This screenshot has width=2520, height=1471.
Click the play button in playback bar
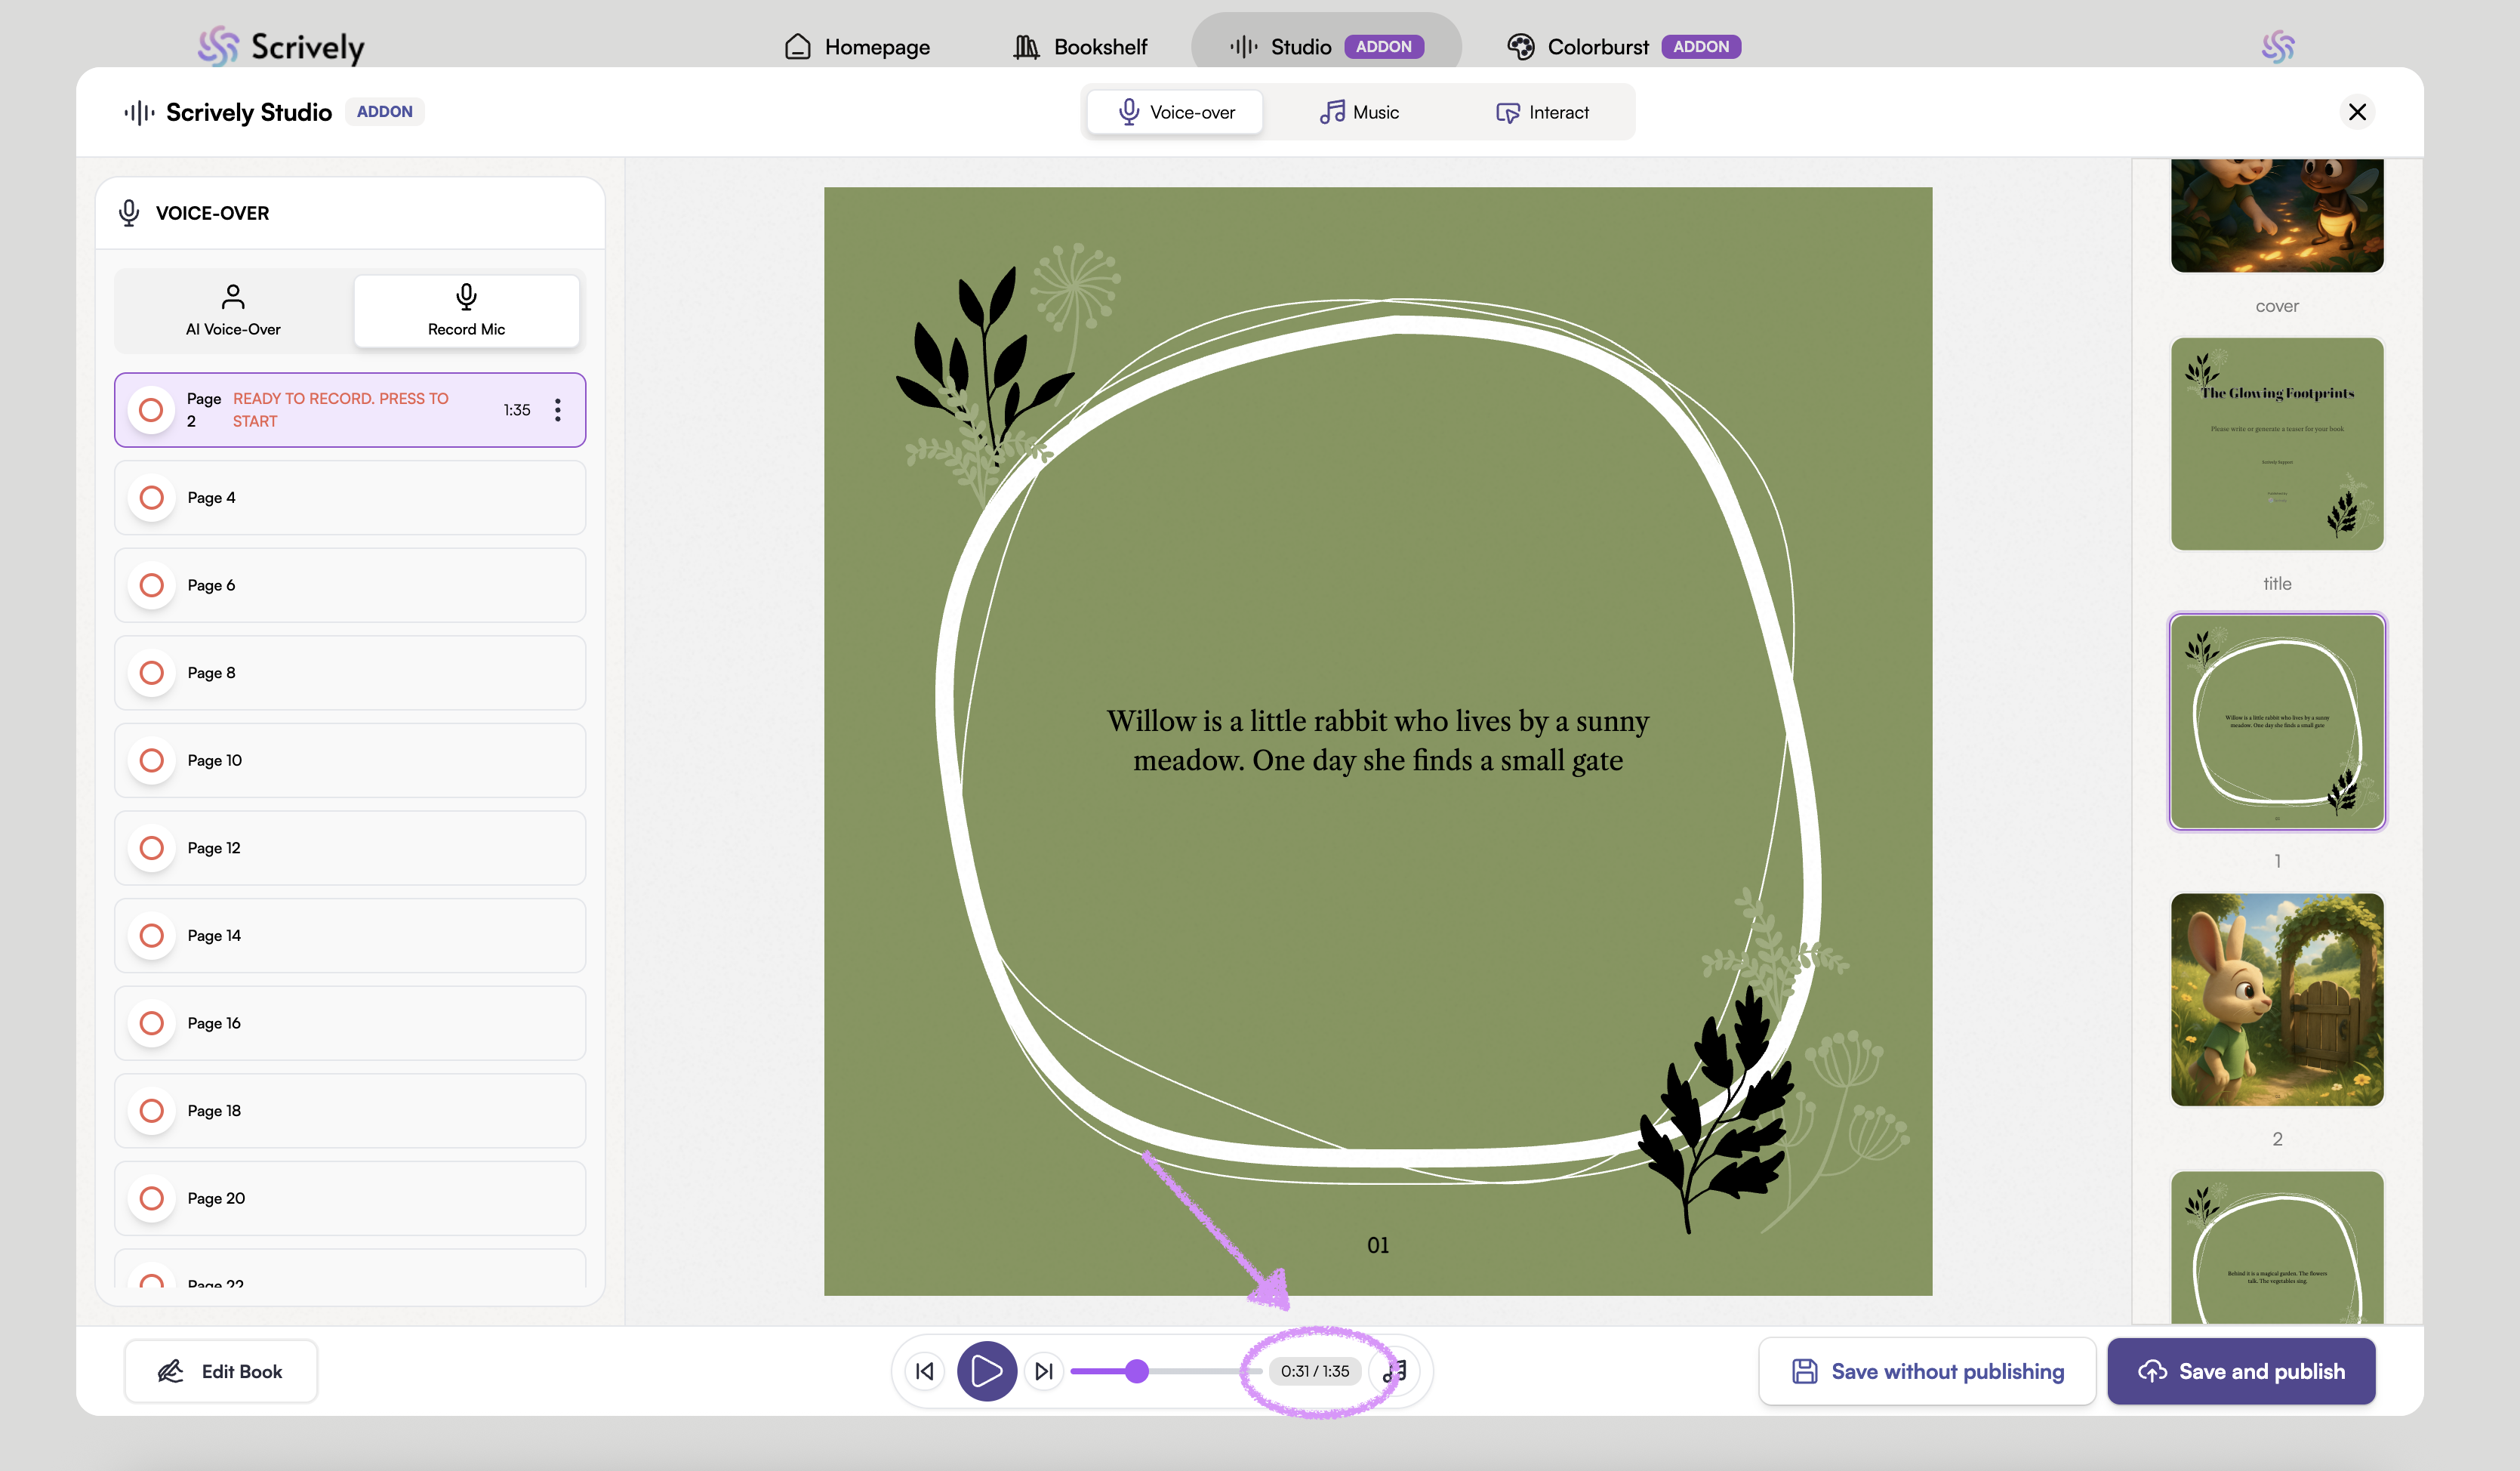point(986,1371)
